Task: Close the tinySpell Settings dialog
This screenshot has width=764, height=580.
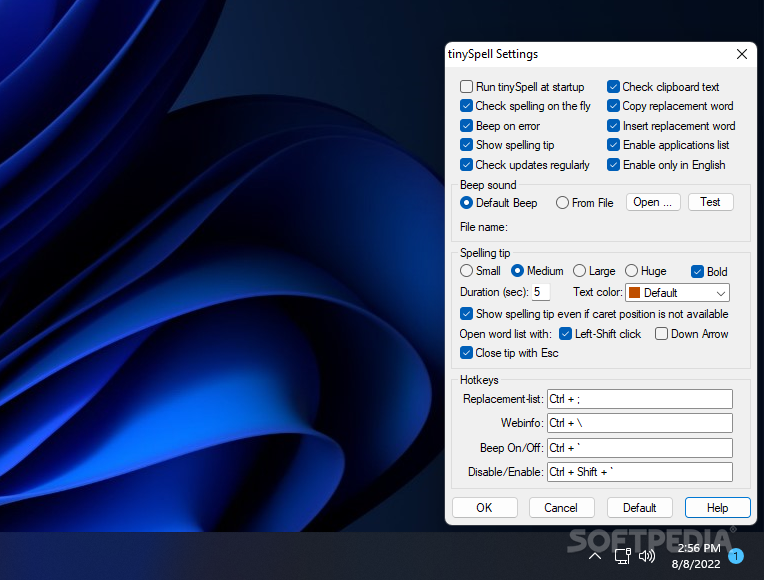Action: point(742,54)
